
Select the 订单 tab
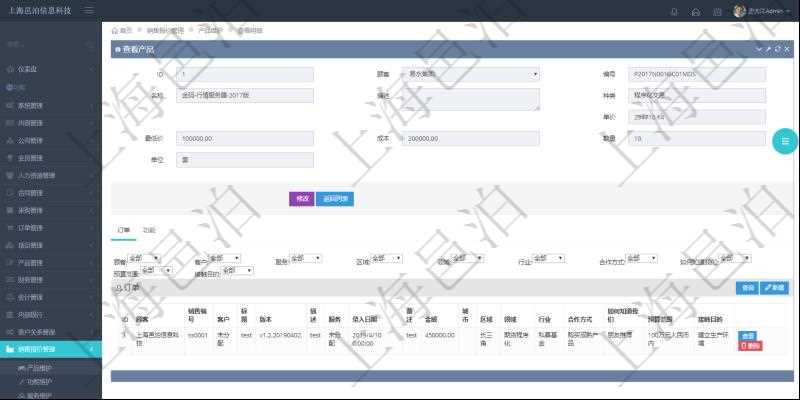coord(124,230)
